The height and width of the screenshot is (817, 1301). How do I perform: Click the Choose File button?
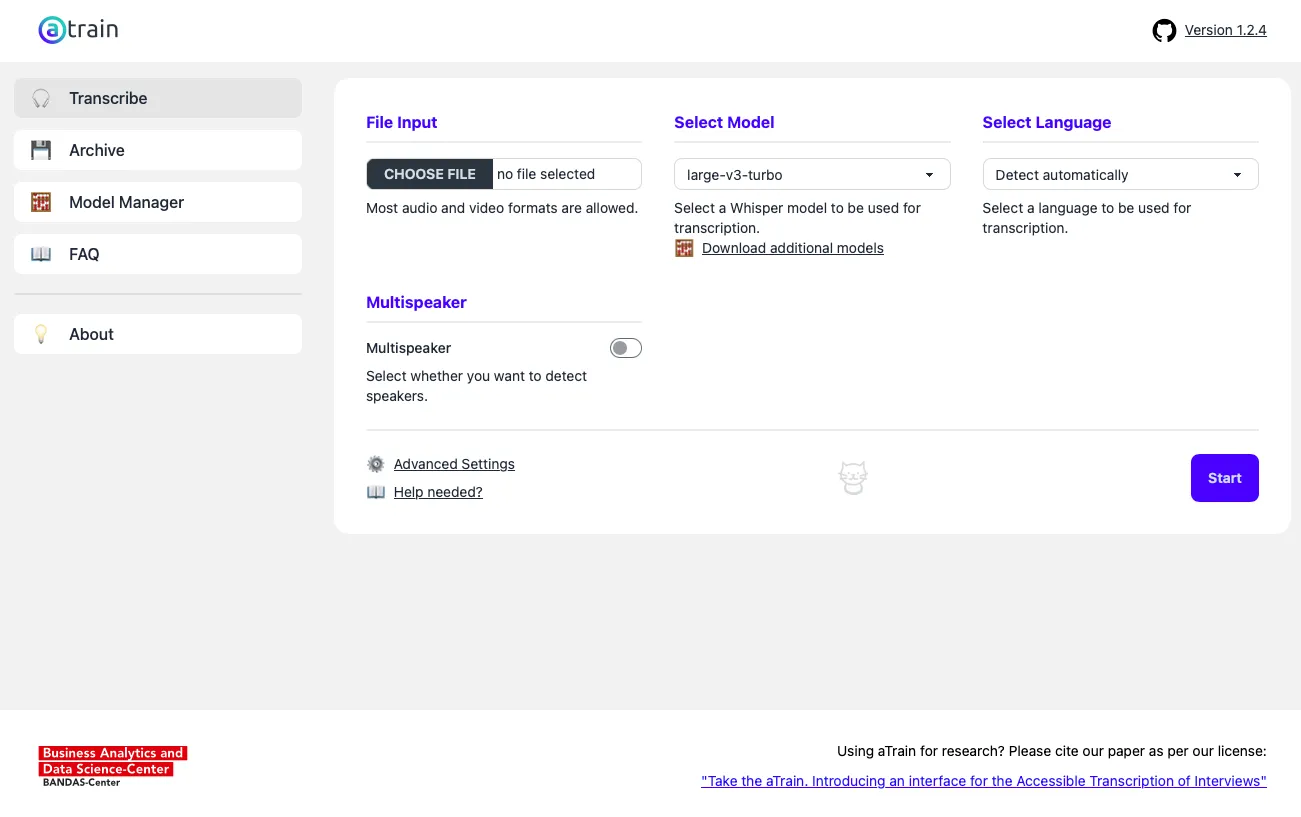(x=430, y=174)
